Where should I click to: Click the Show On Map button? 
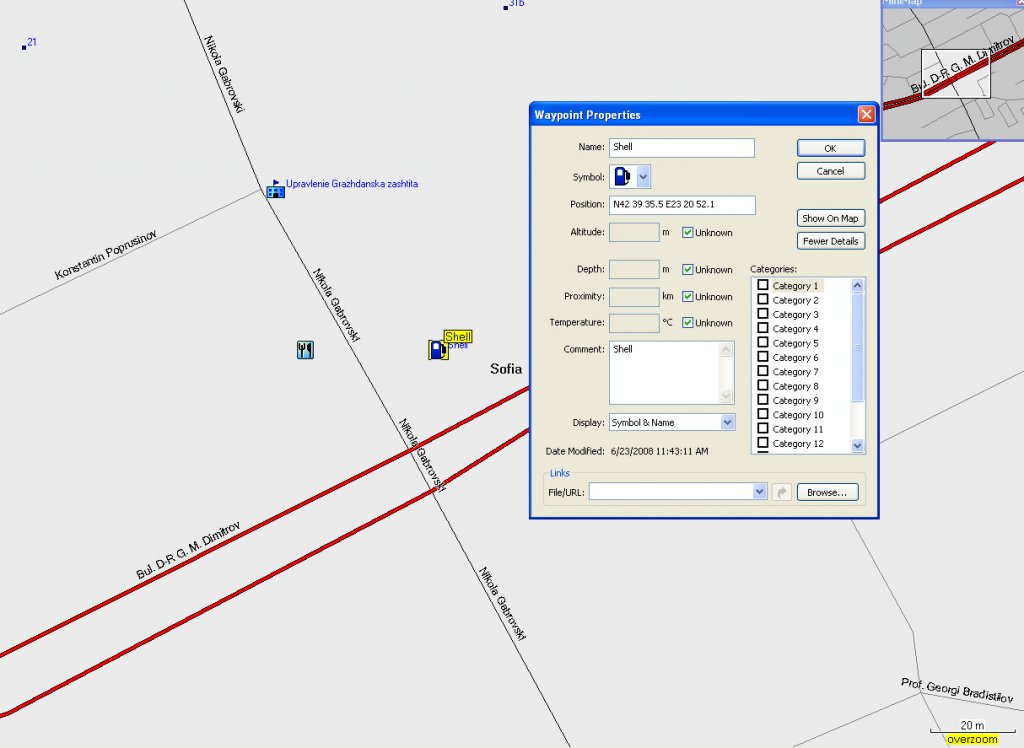tap(830, 218)
